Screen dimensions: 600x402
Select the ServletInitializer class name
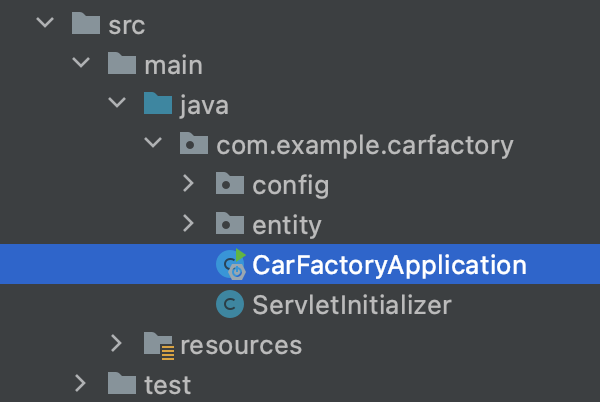tap(352, 305)
